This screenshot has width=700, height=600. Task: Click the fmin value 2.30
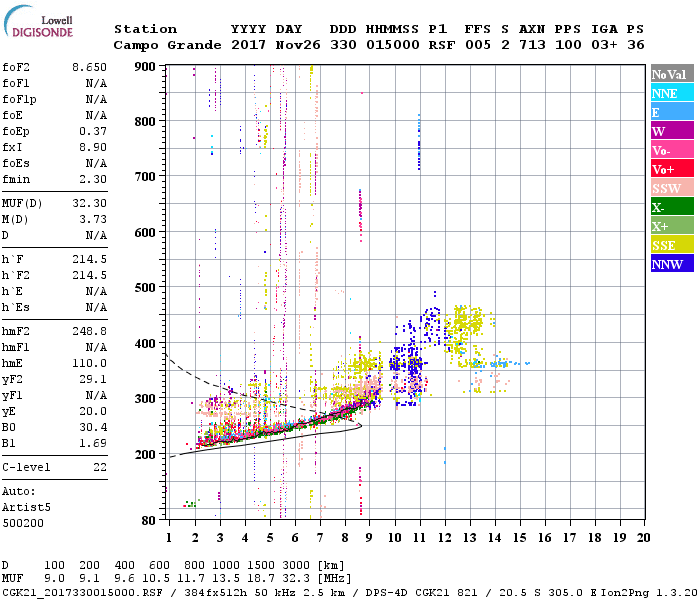(93, 179)
